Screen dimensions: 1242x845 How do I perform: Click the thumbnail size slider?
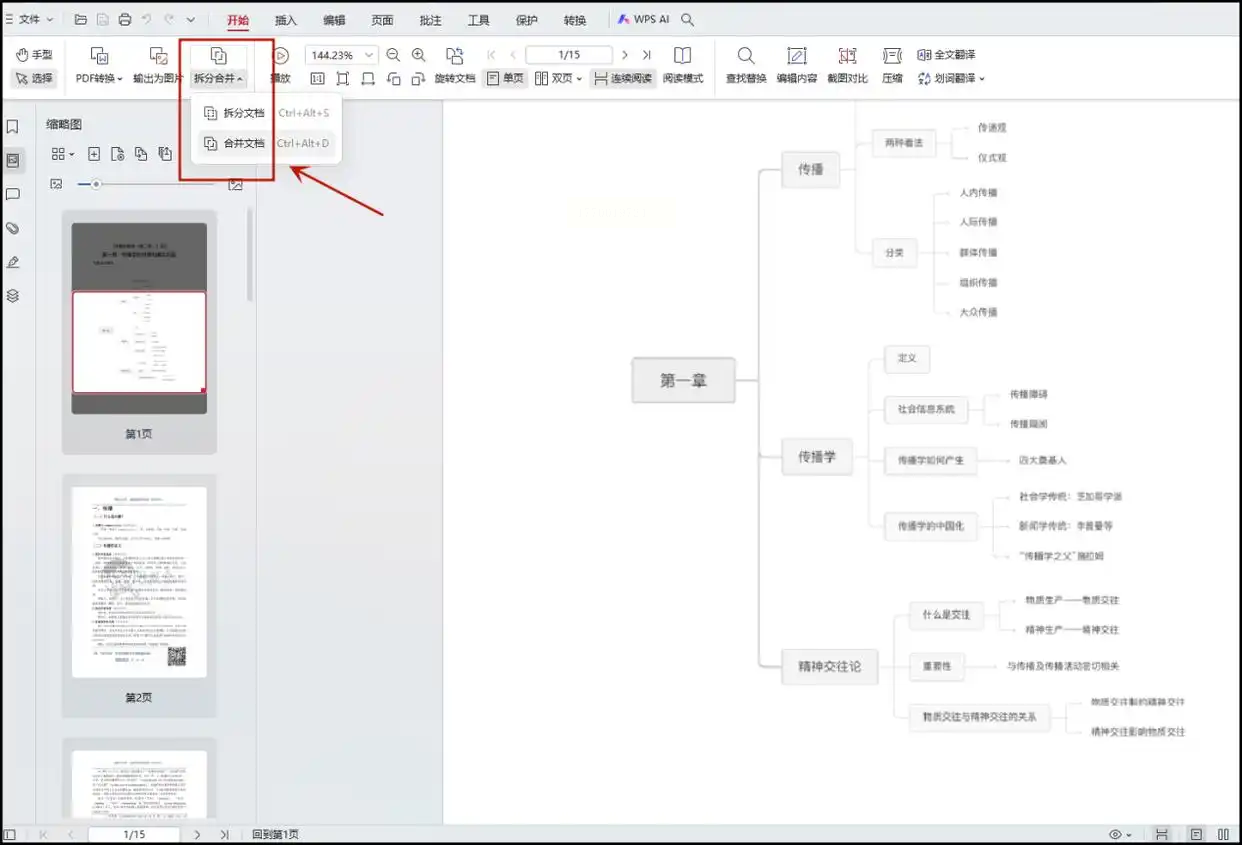pyautogui.click(x=96, y=184)
